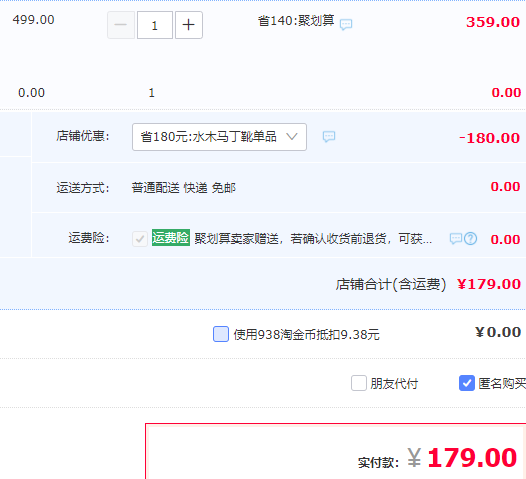Increase quantity with the plus button
Screen dimensions: 526x479
pos(189,25)
